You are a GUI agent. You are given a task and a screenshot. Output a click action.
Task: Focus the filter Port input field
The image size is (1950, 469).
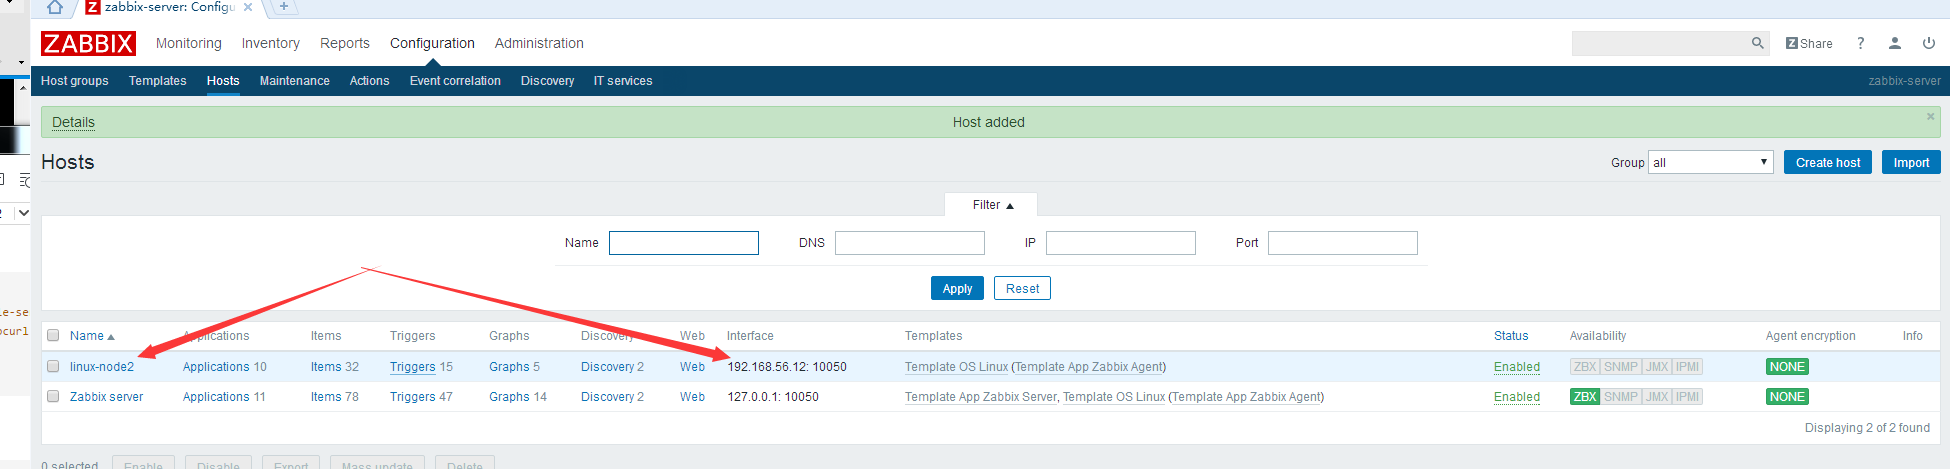(1343, 243)
